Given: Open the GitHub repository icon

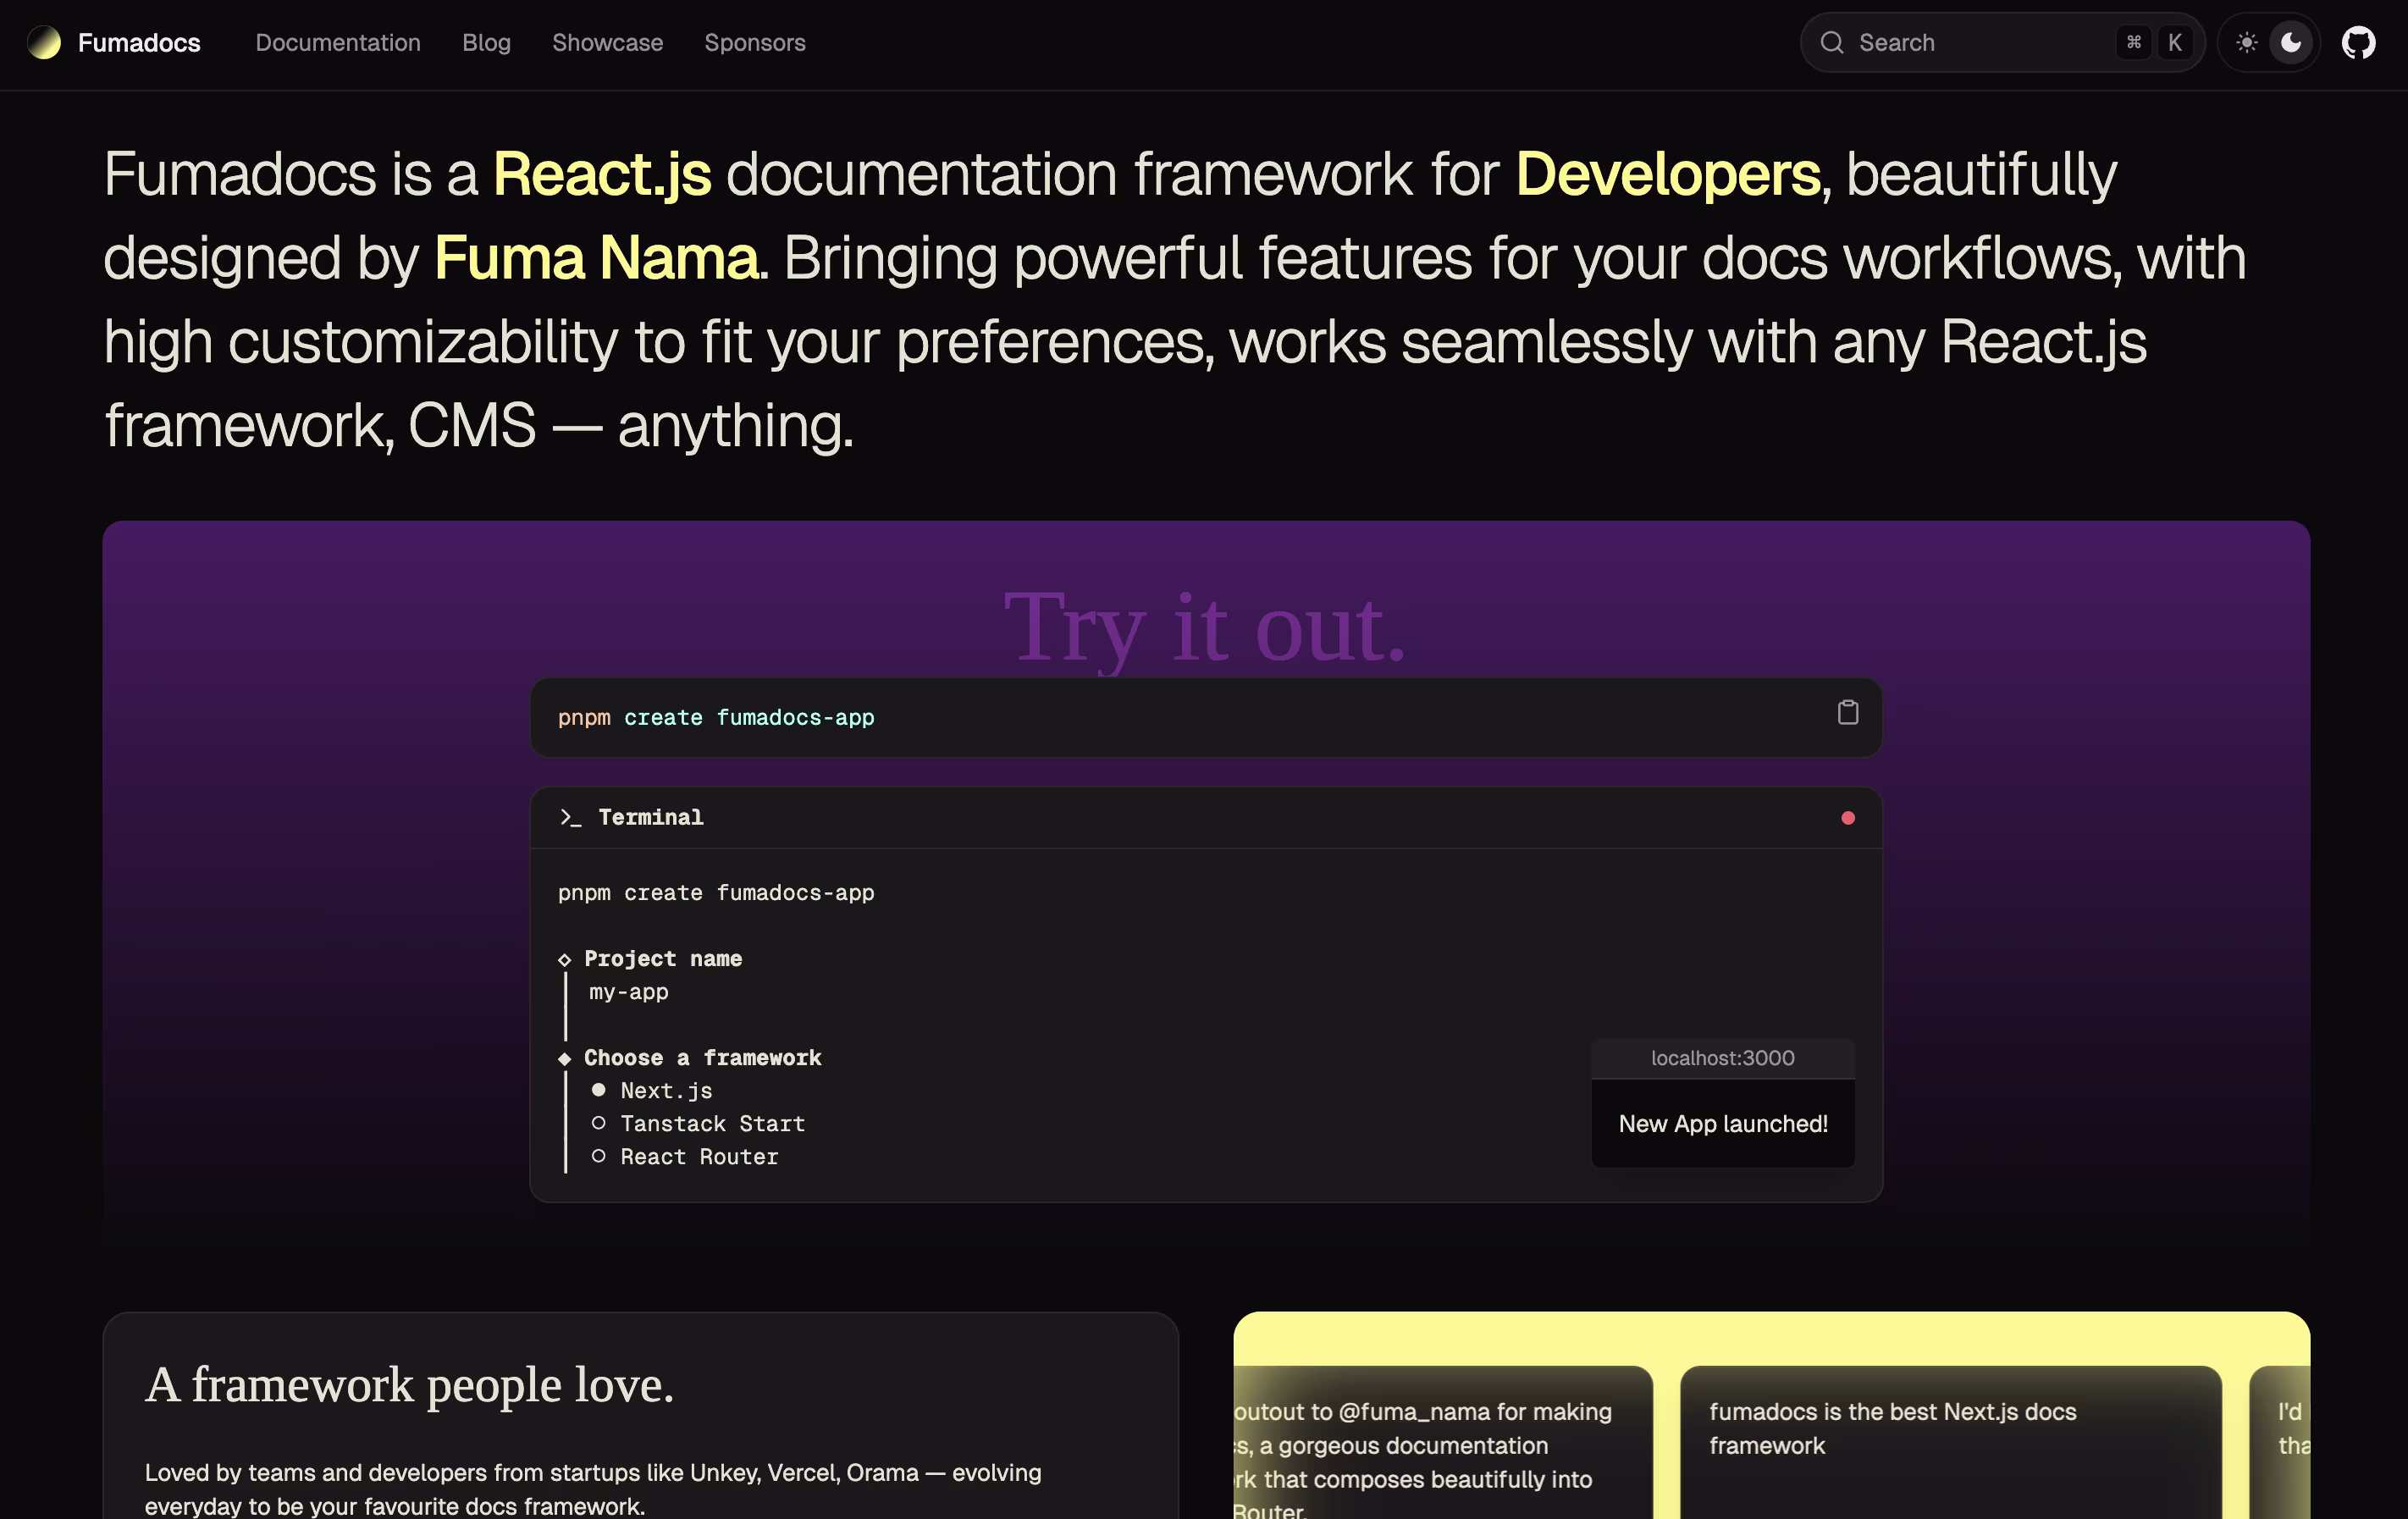Looking at the screenshot, I should [2359, 42].
